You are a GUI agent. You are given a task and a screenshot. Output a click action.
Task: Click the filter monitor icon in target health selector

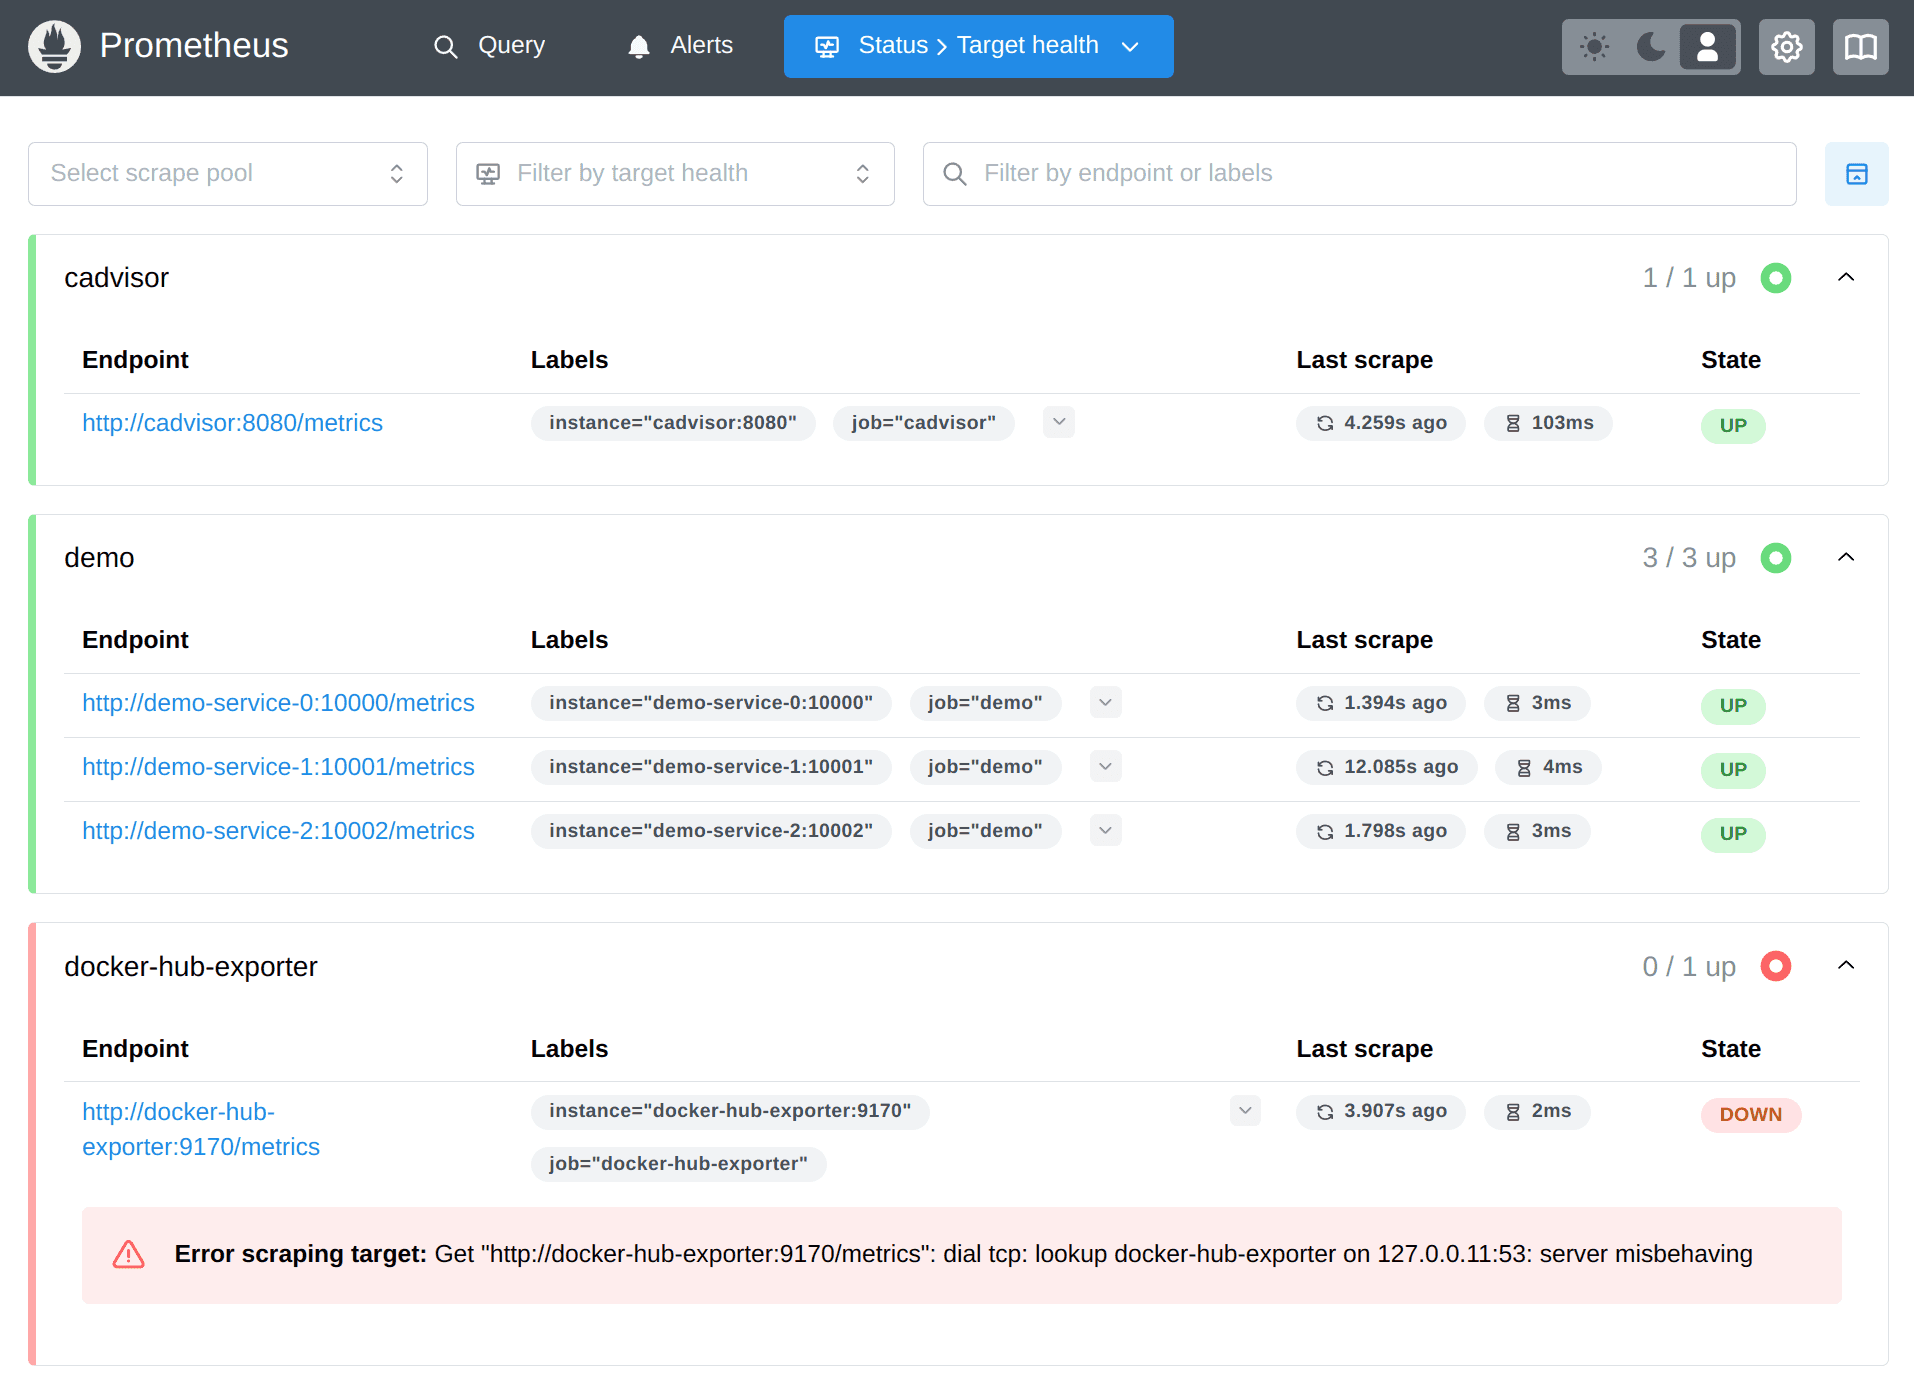coord(488,173)
